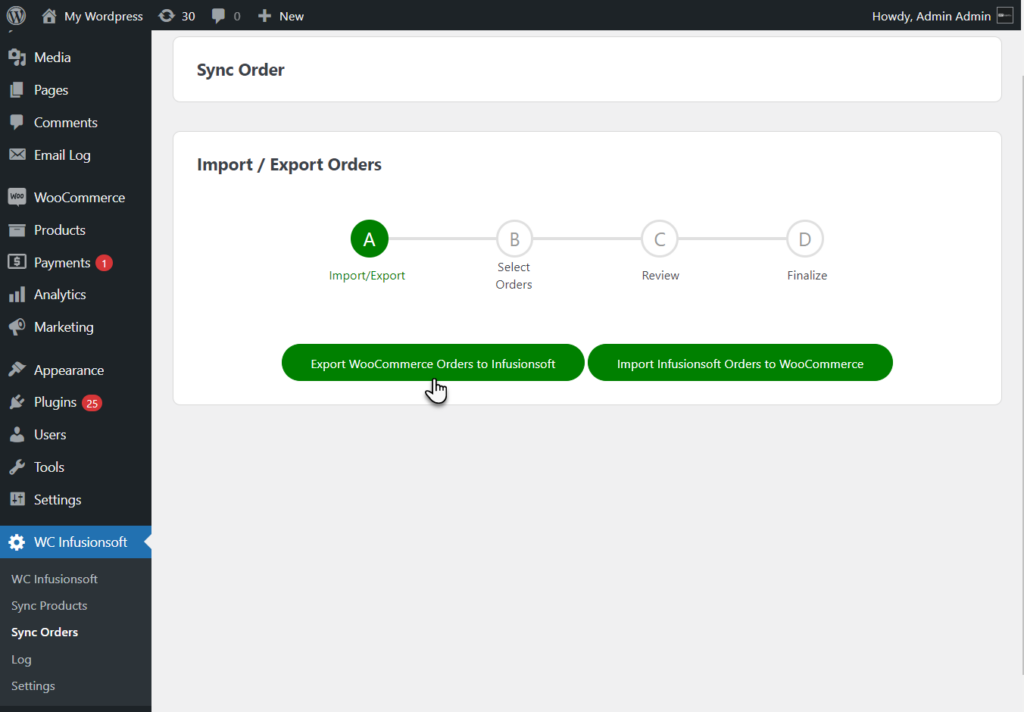Click the Sync Order heading text

[x=240, y=70]
